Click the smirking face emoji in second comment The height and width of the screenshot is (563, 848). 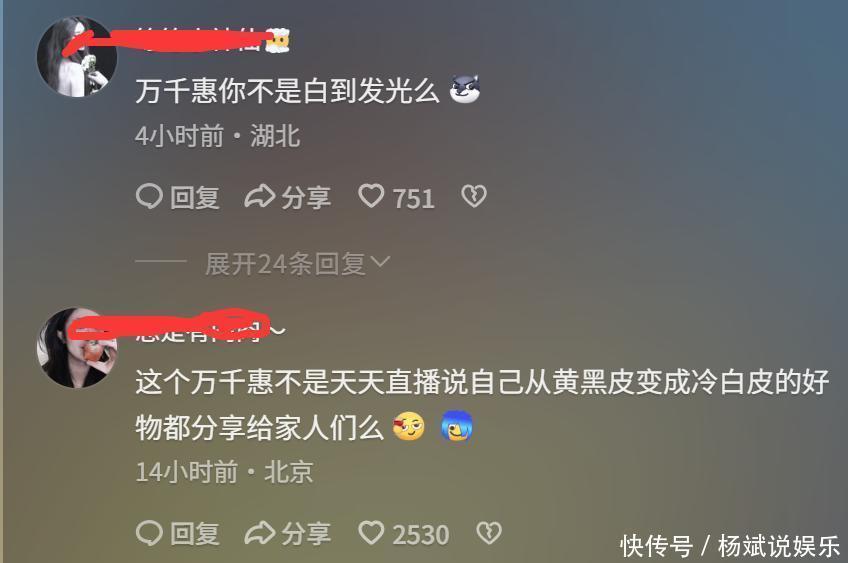tap(409, 426)
